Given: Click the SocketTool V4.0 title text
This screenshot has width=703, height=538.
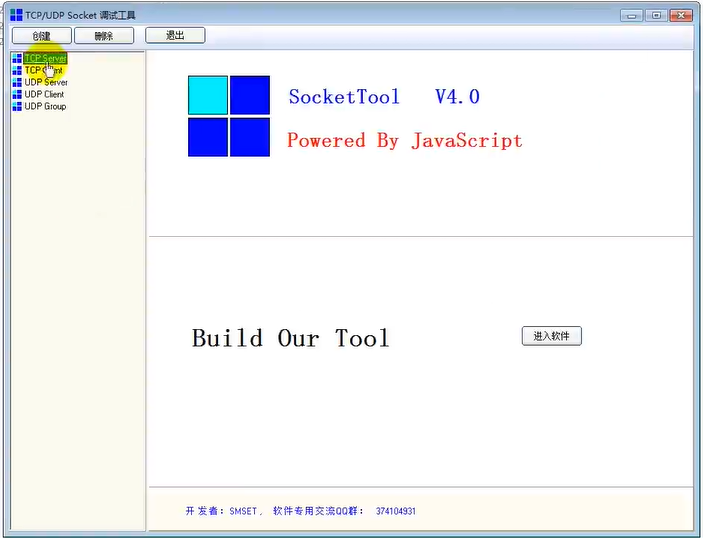Looking at the screenshot, I should pyautogui.click(x=384, y=97).
